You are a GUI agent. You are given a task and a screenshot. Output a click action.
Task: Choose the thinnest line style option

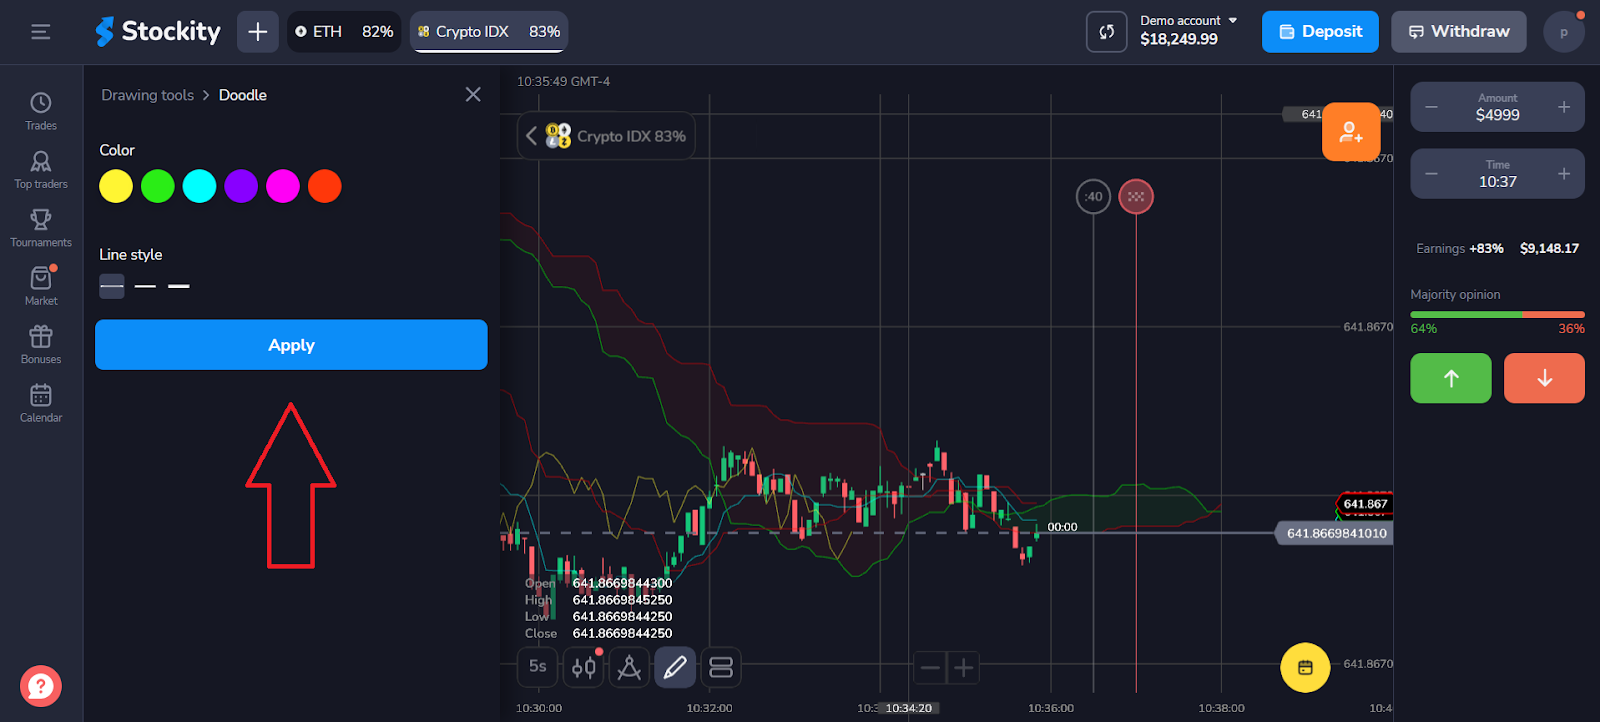112,286
